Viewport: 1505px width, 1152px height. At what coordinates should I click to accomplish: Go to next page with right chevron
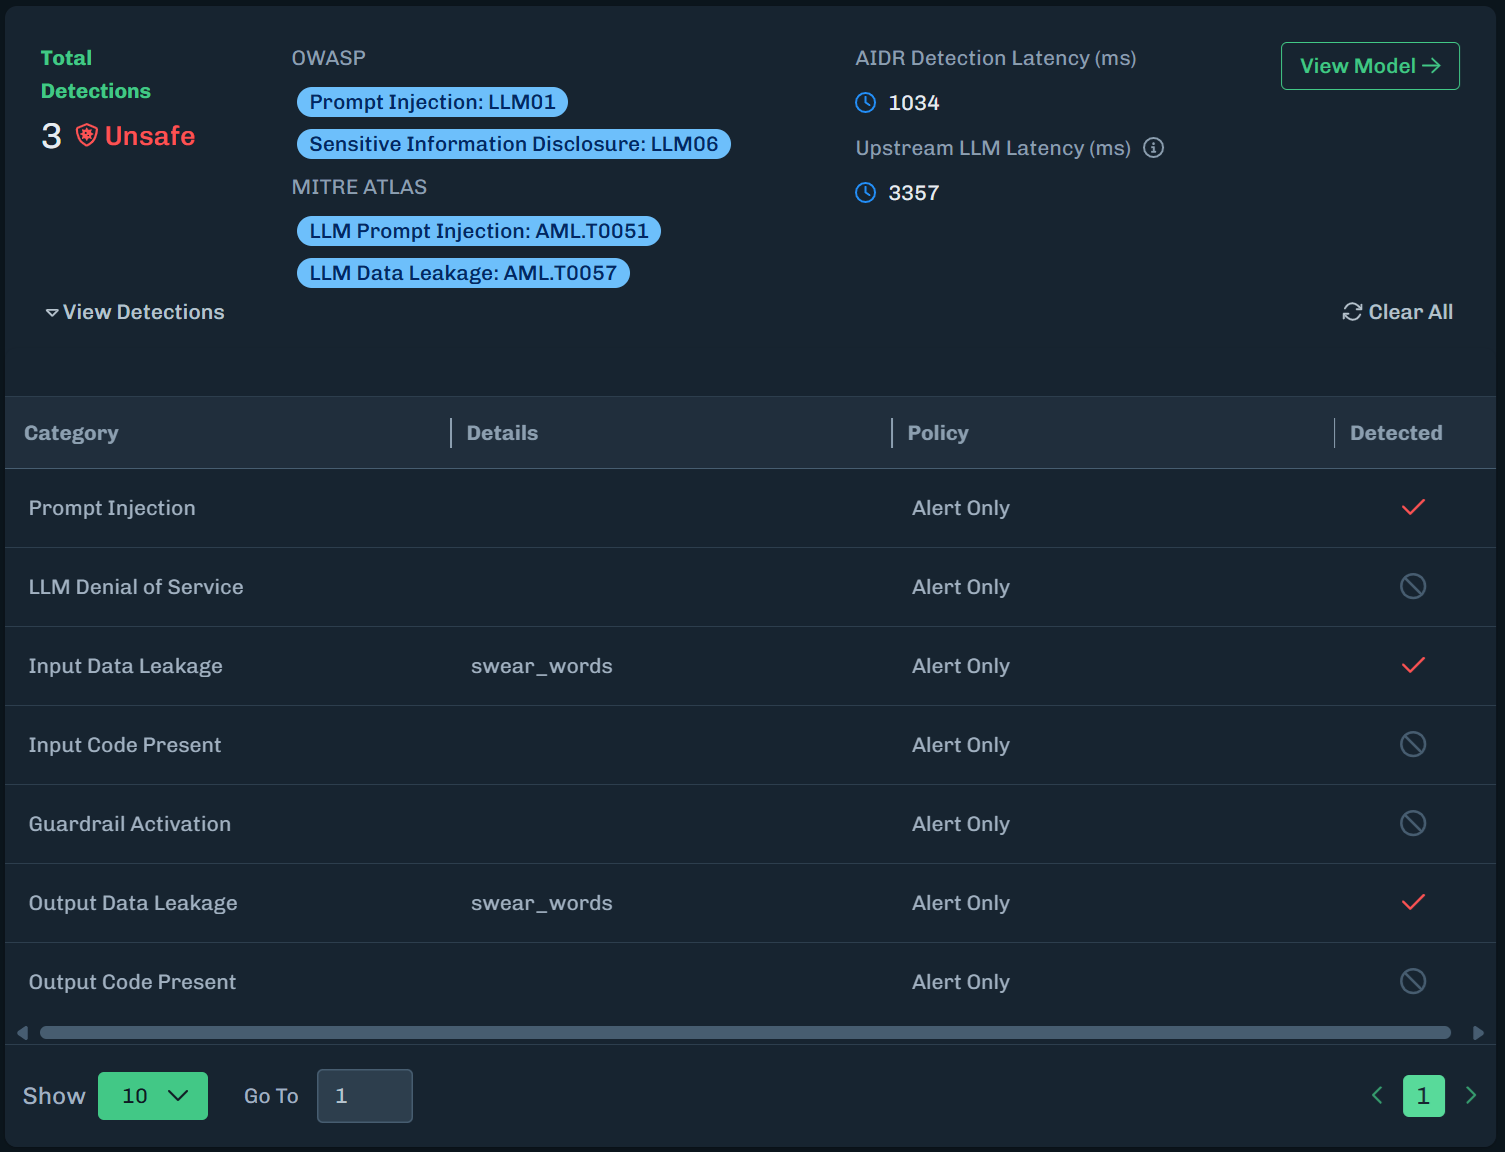(1470, 1096)
